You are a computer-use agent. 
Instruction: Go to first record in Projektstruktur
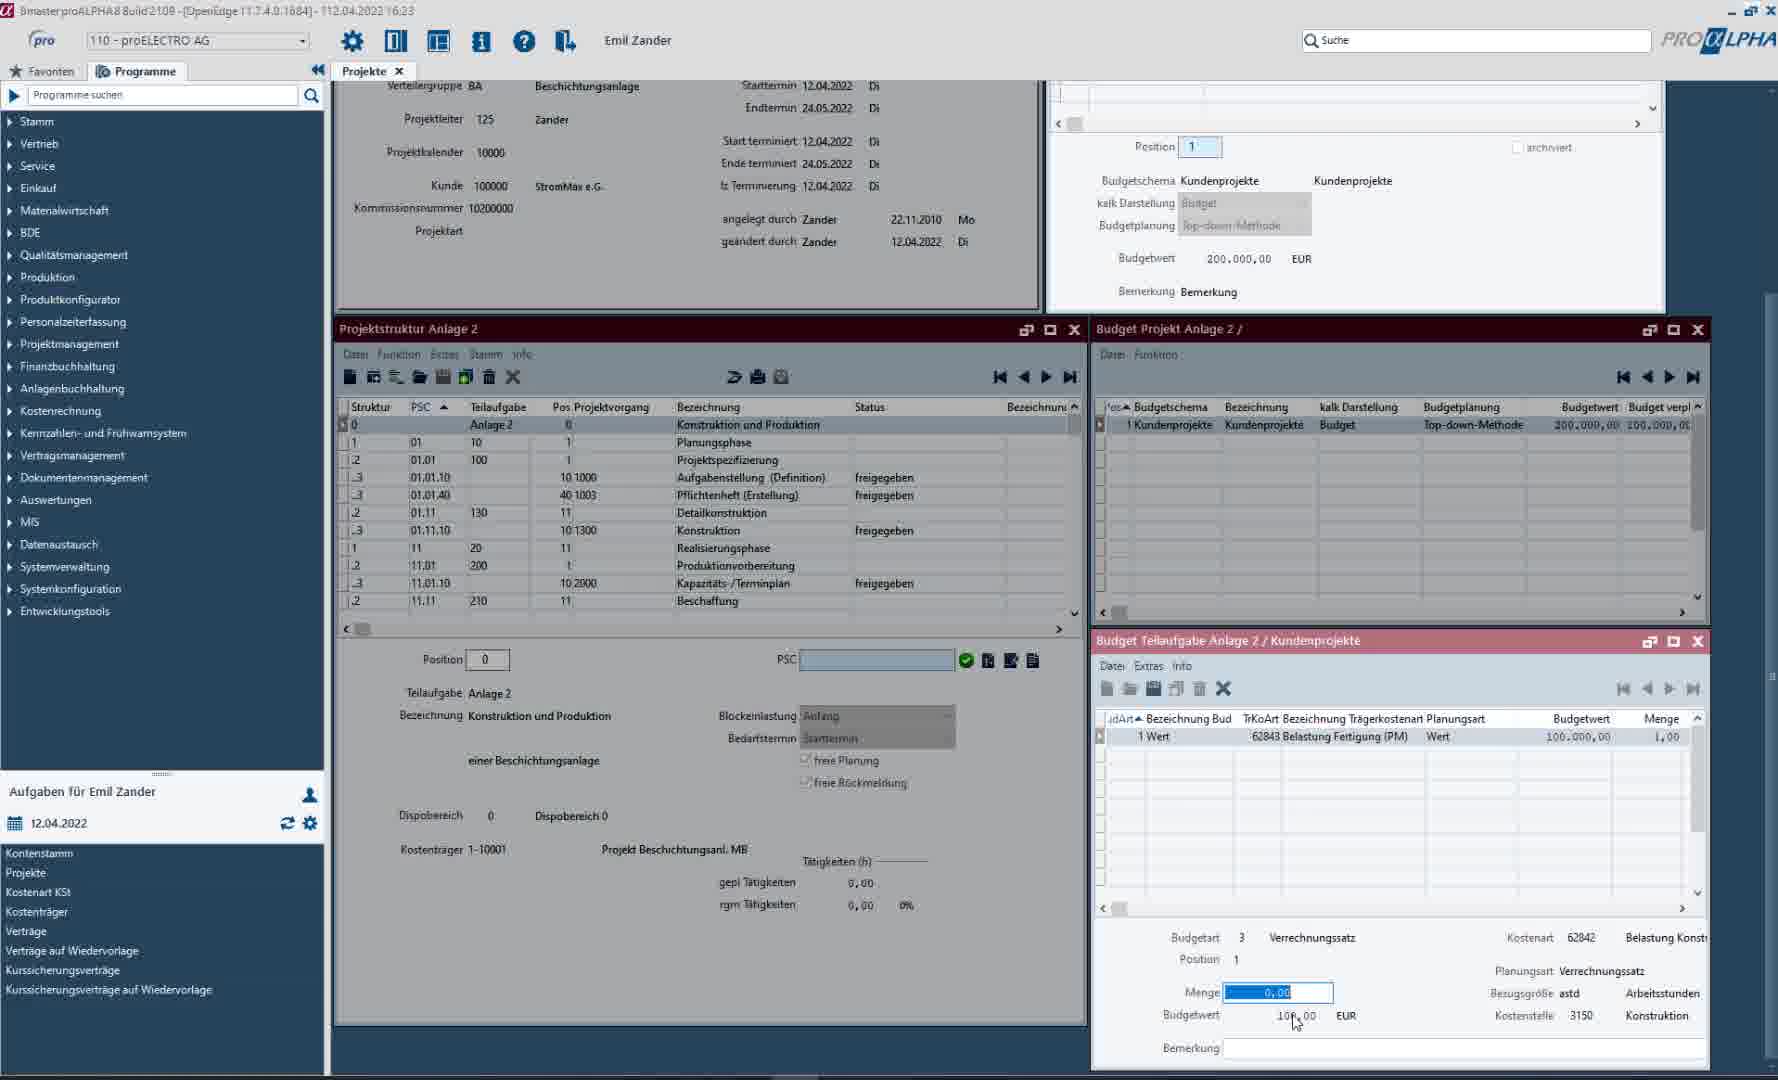[1000, 377]
